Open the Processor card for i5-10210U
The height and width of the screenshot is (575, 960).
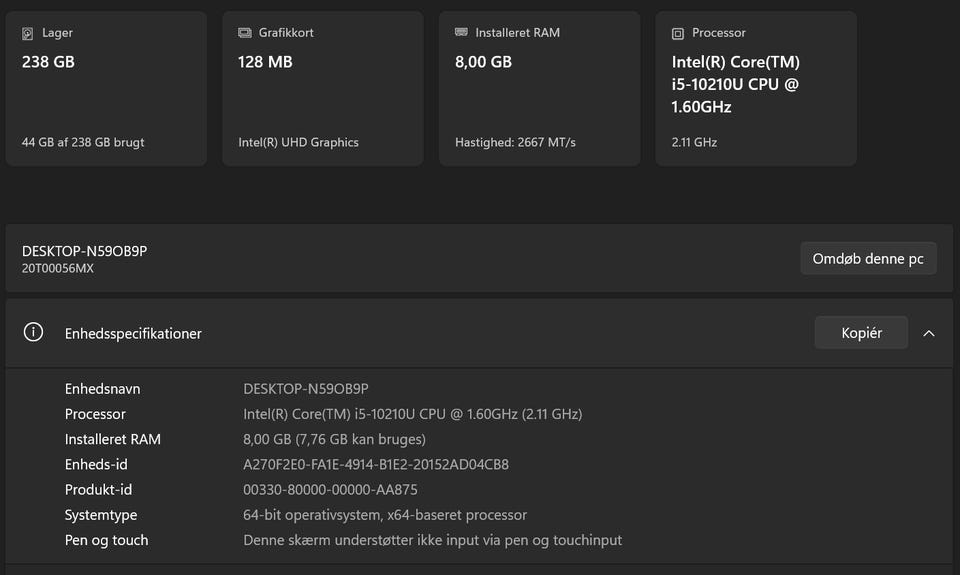click(x=756, y=88)
